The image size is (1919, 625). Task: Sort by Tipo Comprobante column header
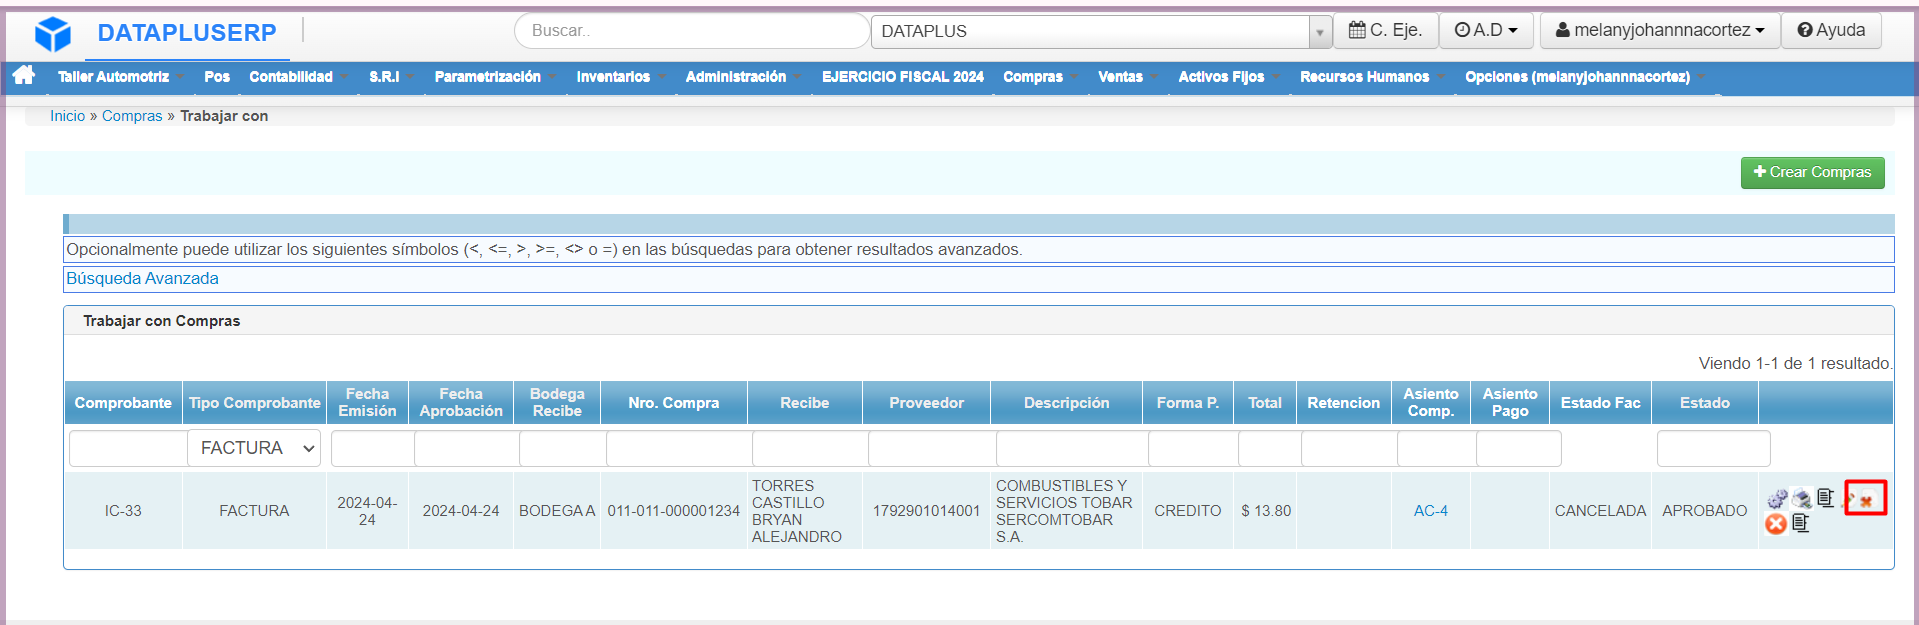(255, 403)
